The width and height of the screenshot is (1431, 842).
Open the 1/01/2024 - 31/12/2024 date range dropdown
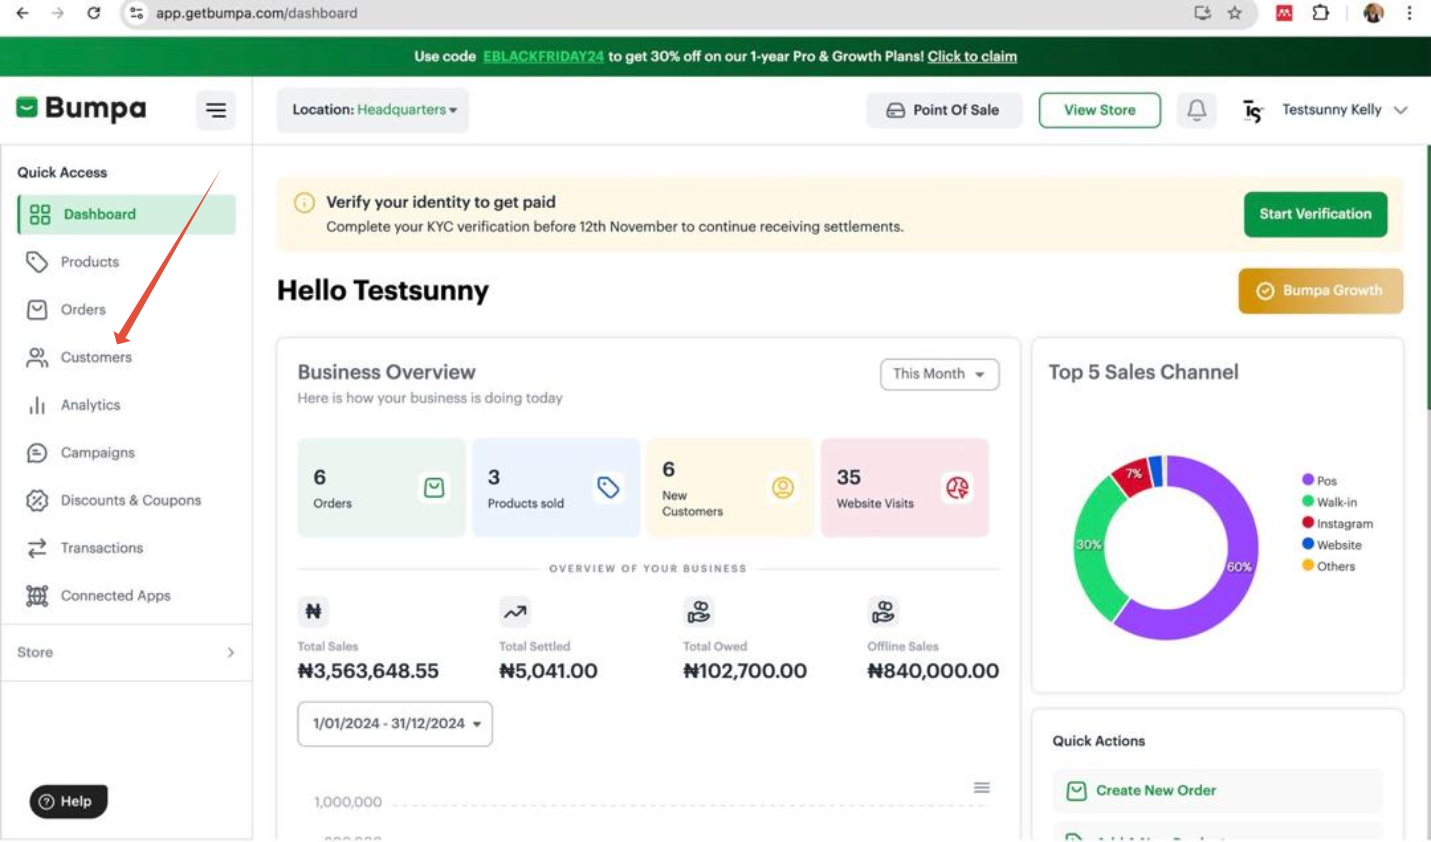[395, 724]
